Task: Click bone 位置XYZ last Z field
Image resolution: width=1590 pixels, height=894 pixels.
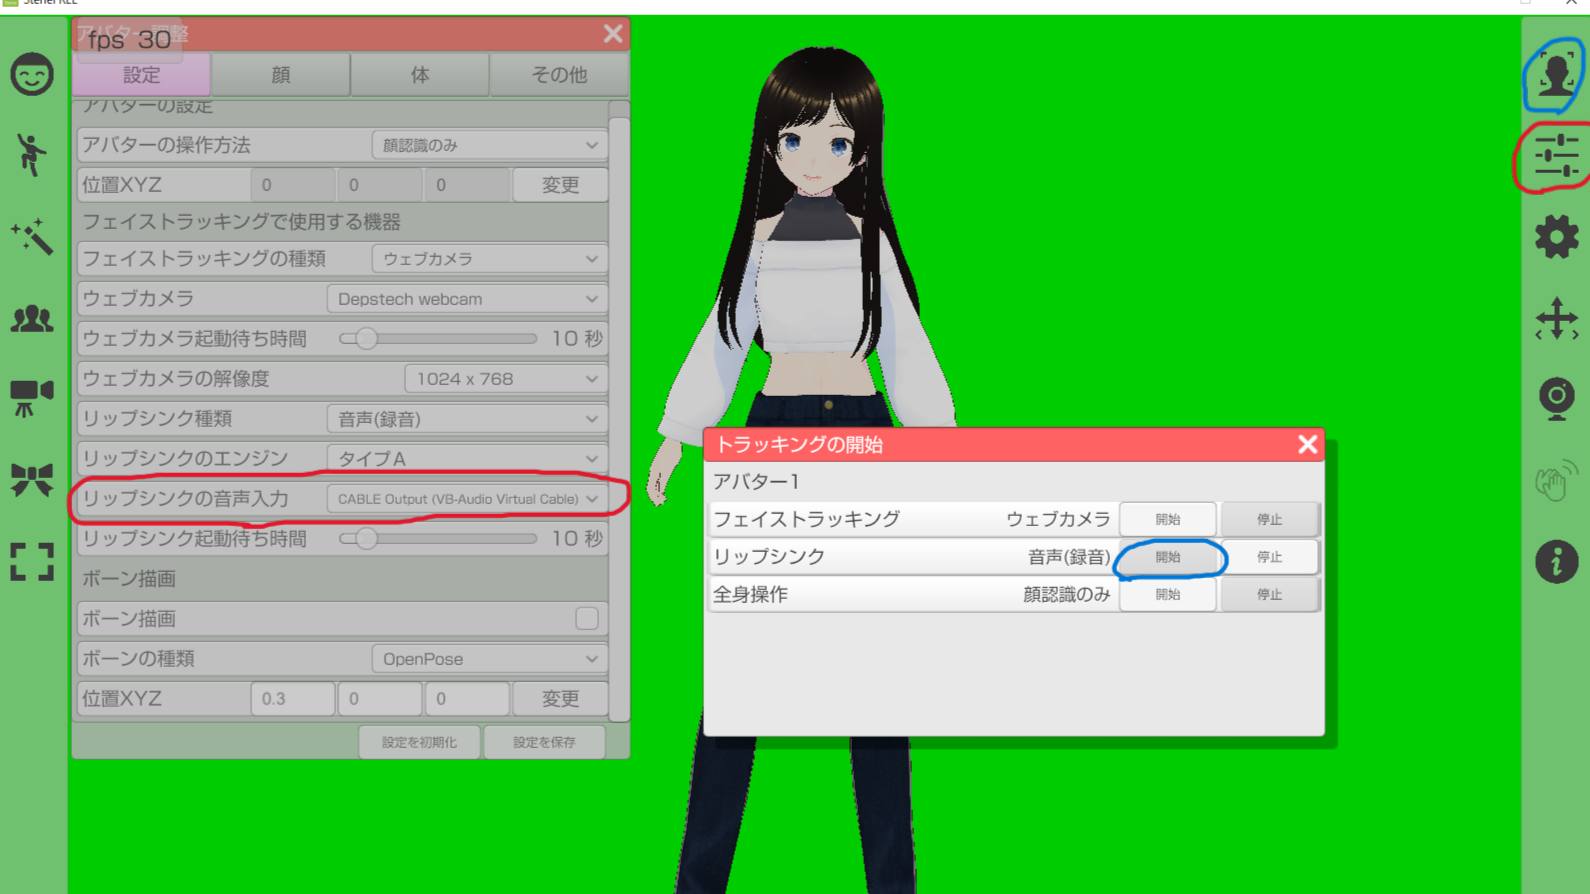Action: click(467, 699)
